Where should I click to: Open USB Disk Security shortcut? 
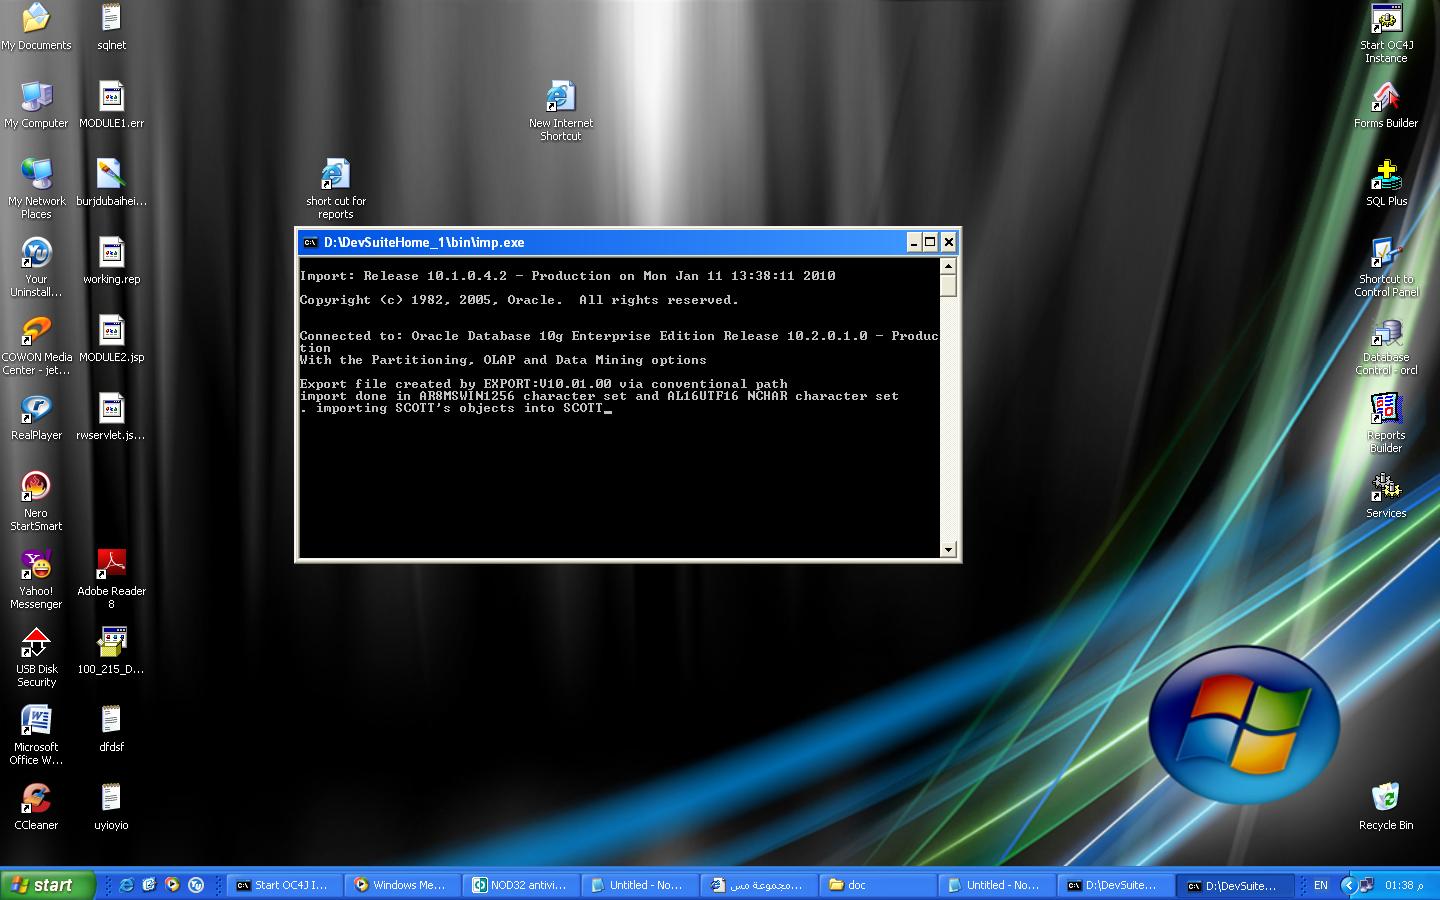click(x=36, y=646)
